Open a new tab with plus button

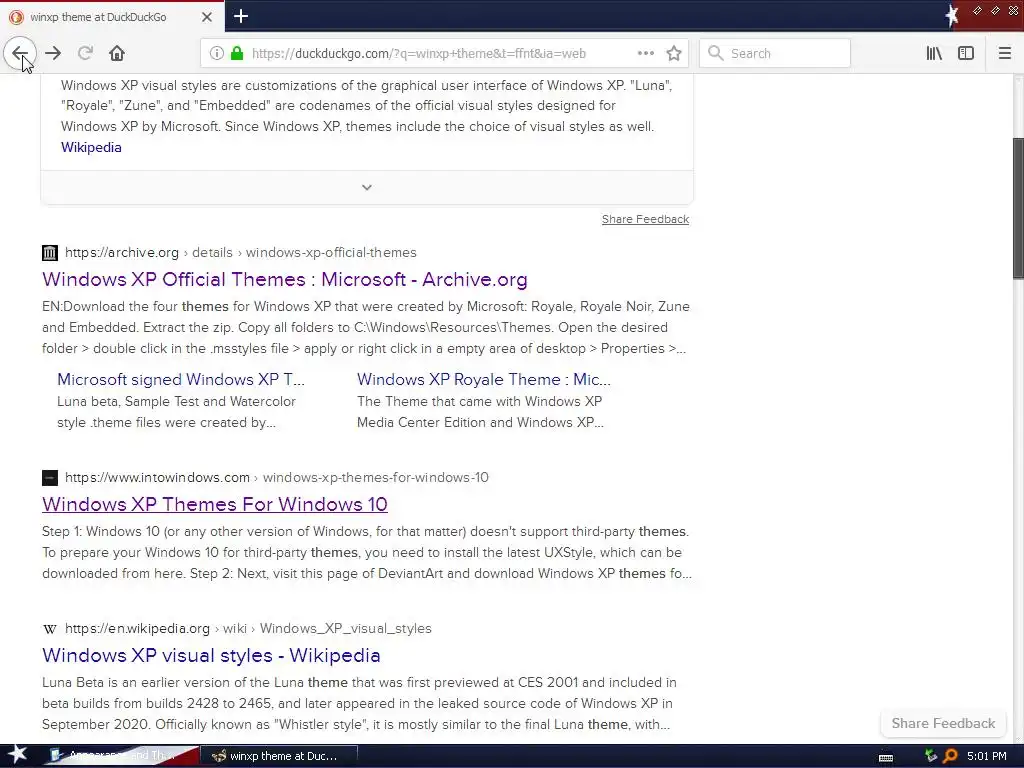click(x=241, y=16)
